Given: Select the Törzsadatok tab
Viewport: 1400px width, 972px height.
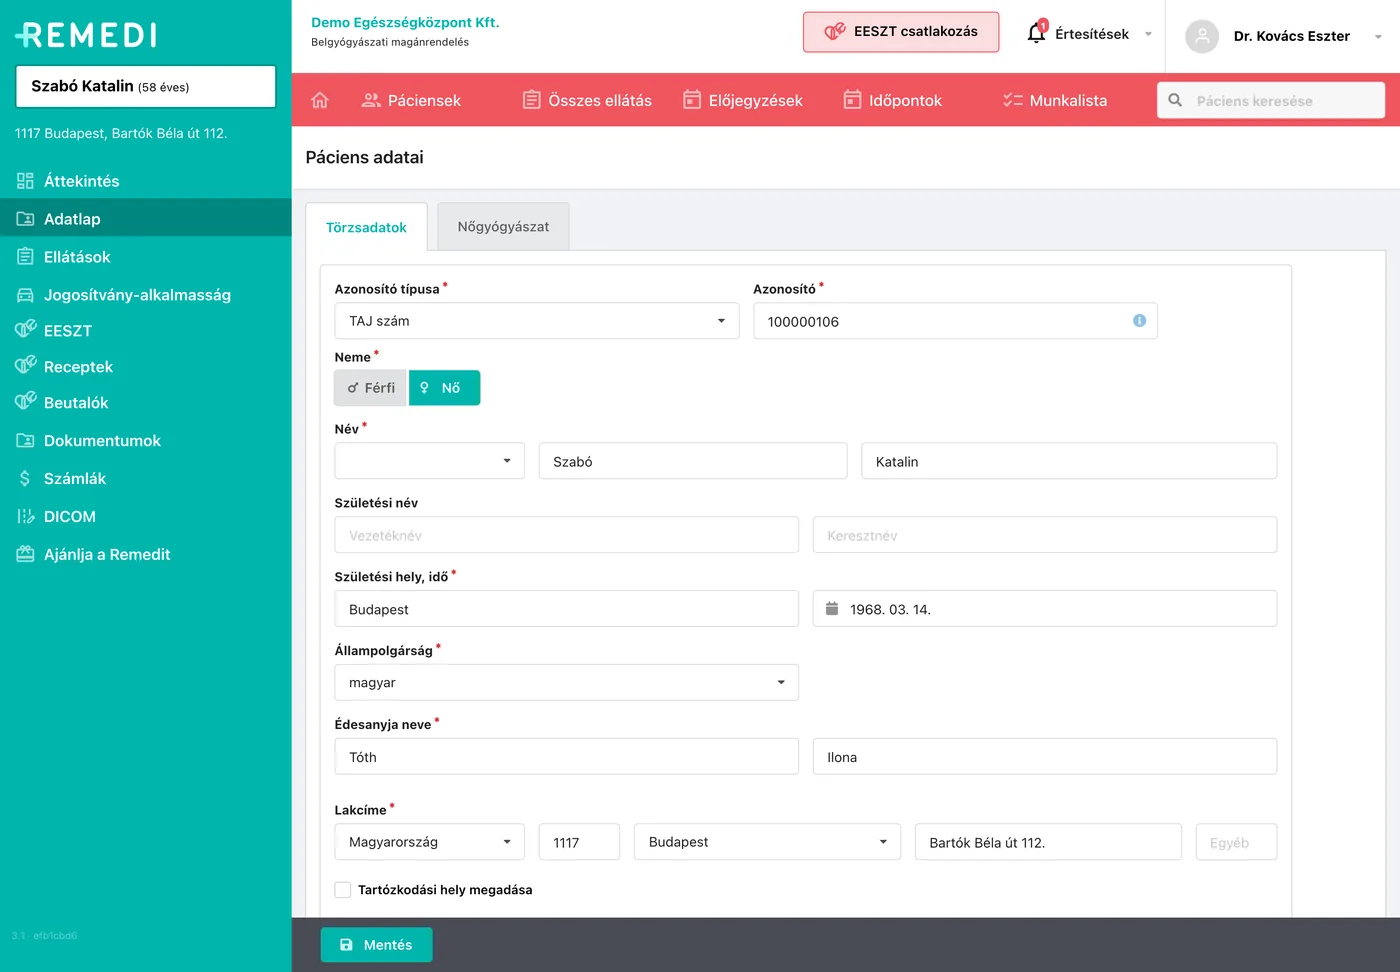Looking at the screenshot, I should pos(366,227).
